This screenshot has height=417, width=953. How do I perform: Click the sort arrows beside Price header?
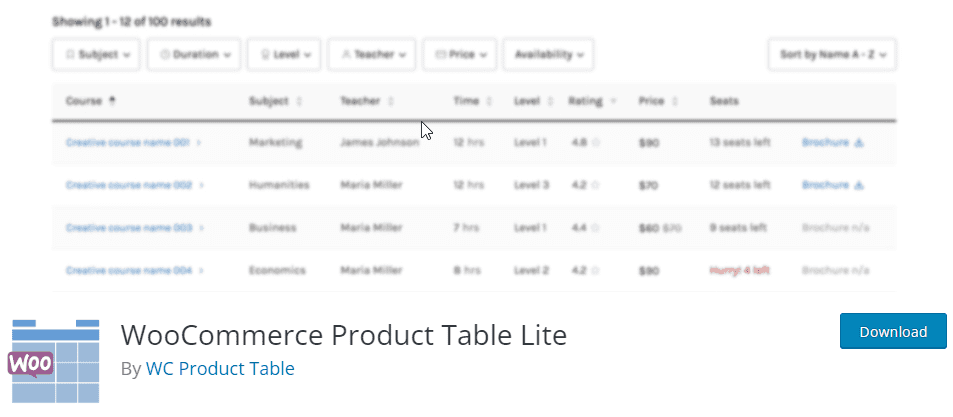click(675, 101)
